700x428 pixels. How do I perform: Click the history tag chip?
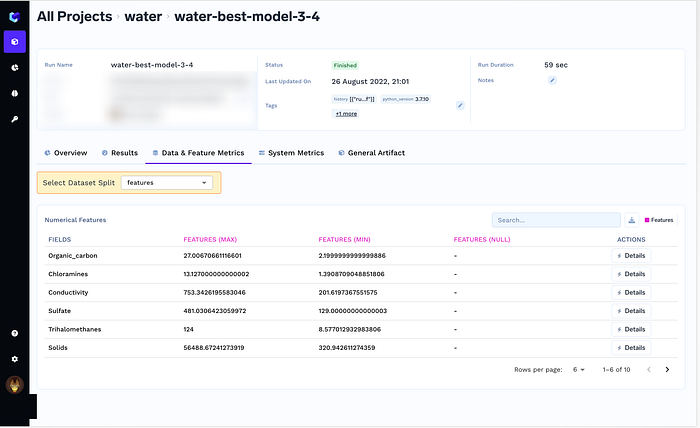point(354,99)
